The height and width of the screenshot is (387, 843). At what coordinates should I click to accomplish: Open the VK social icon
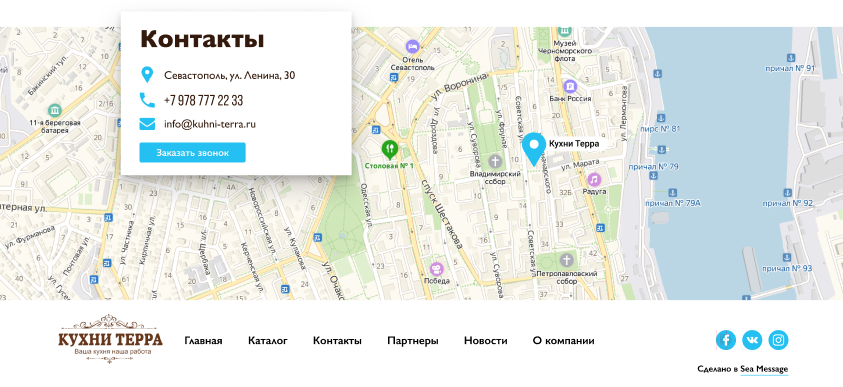752,340
